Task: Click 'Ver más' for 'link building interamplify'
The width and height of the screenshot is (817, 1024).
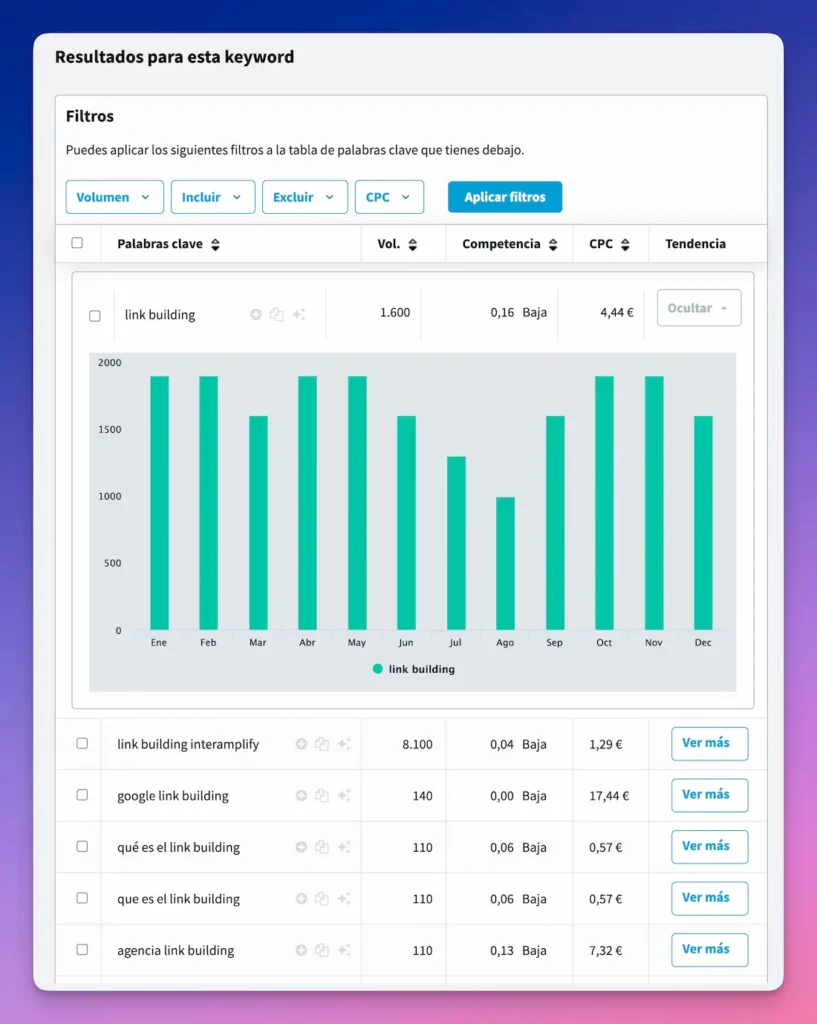Action: [709, 744]
